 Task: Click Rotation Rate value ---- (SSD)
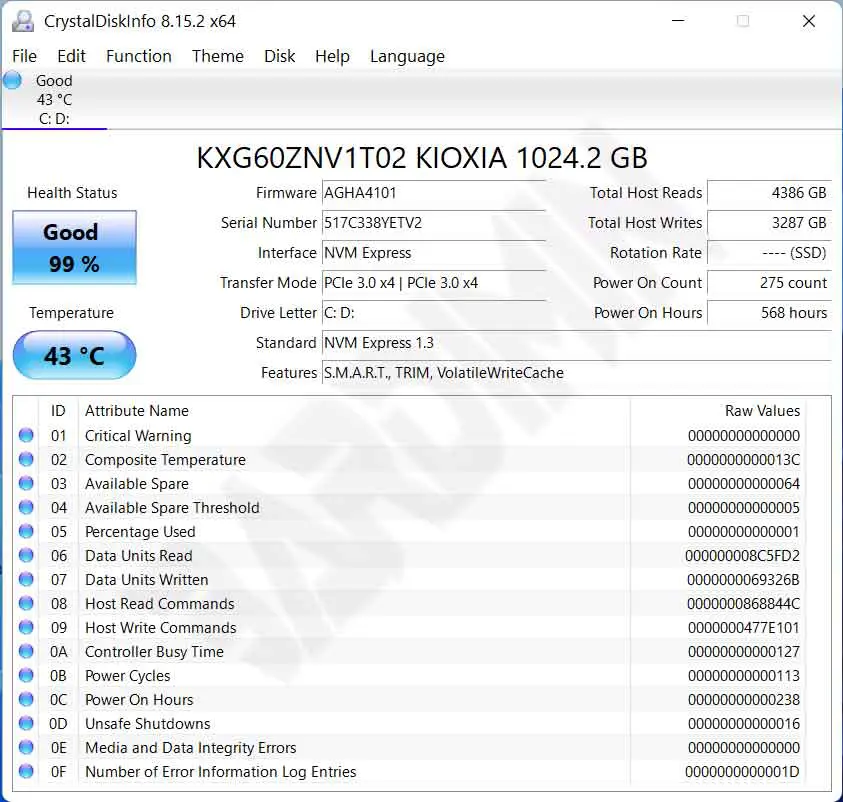click(x=769, y=253)
